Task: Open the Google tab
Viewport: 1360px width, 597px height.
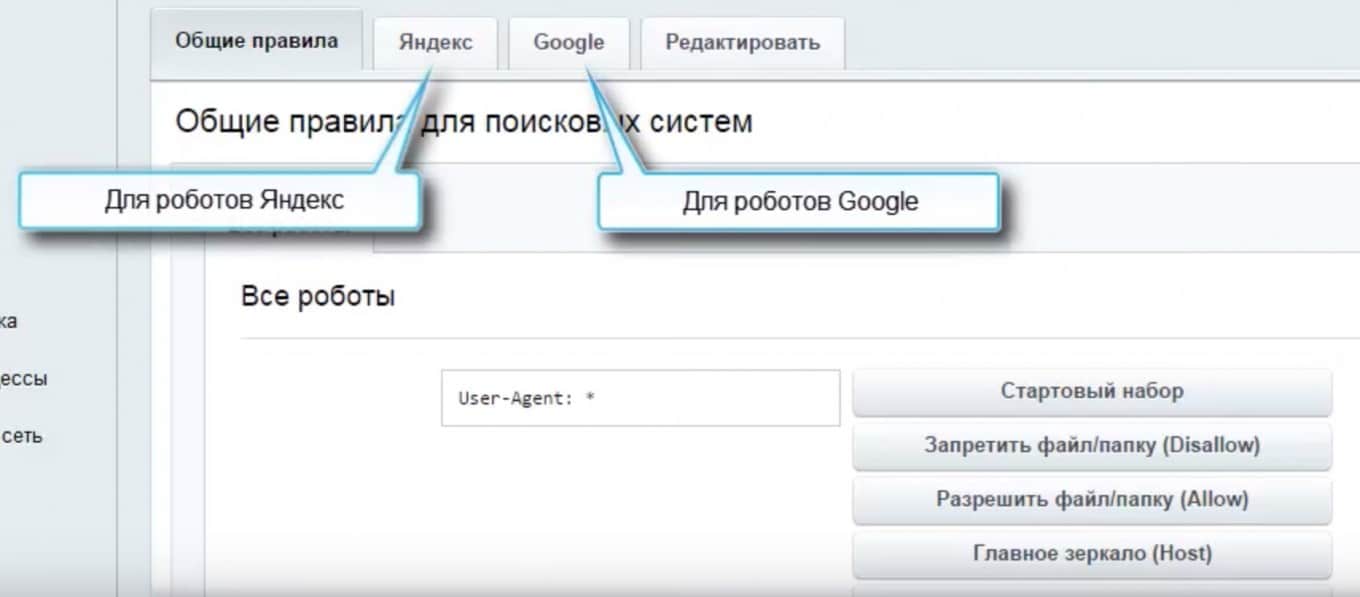Action: click(x=568, y=43)
